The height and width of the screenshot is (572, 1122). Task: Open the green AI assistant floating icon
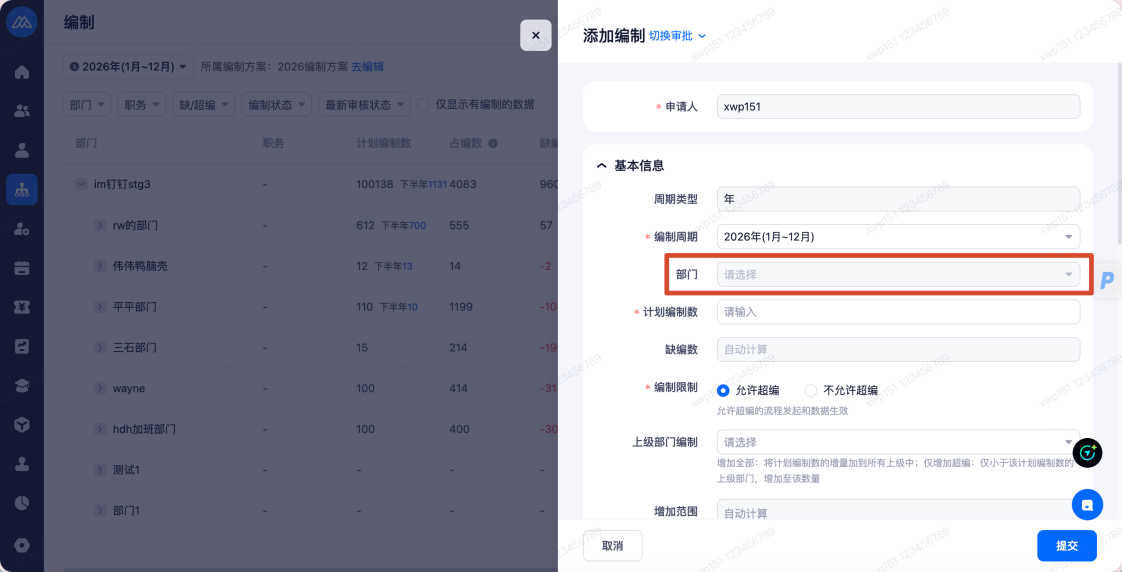point(1088,452)
